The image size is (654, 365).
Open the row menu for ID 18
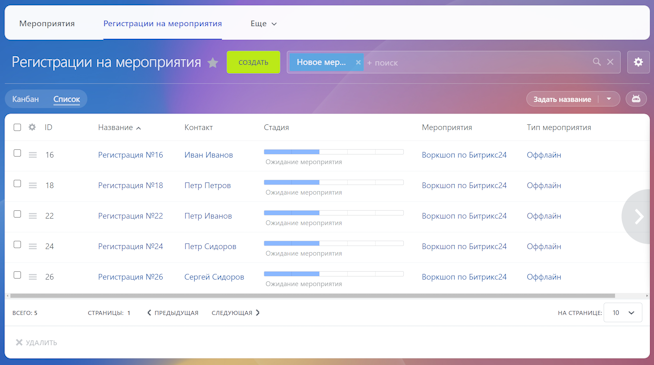tap(33, 185)
